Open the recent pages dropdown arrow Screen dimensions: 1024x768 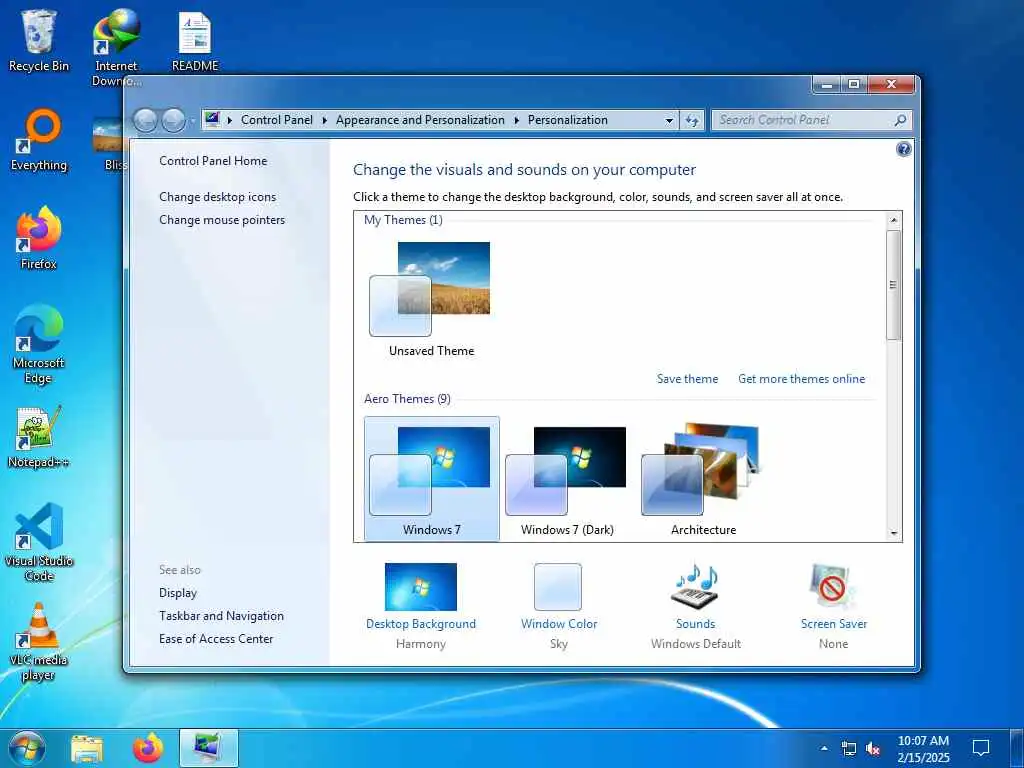click(x=193, y=121)
